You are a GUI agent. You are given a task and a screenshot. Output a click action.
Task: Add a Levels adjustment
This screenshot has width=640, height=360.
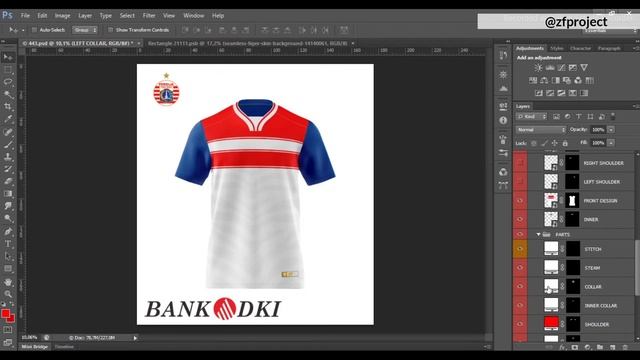[550, 68]
